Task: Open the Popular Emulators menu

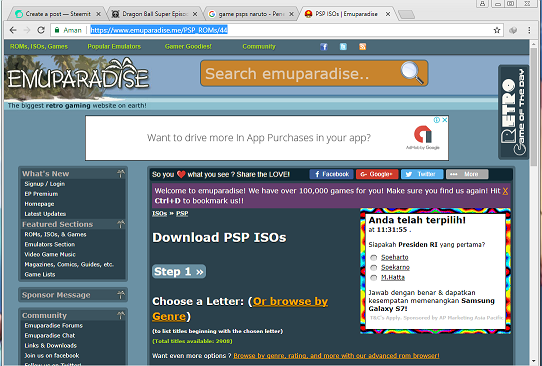Action: coord(114,47)
